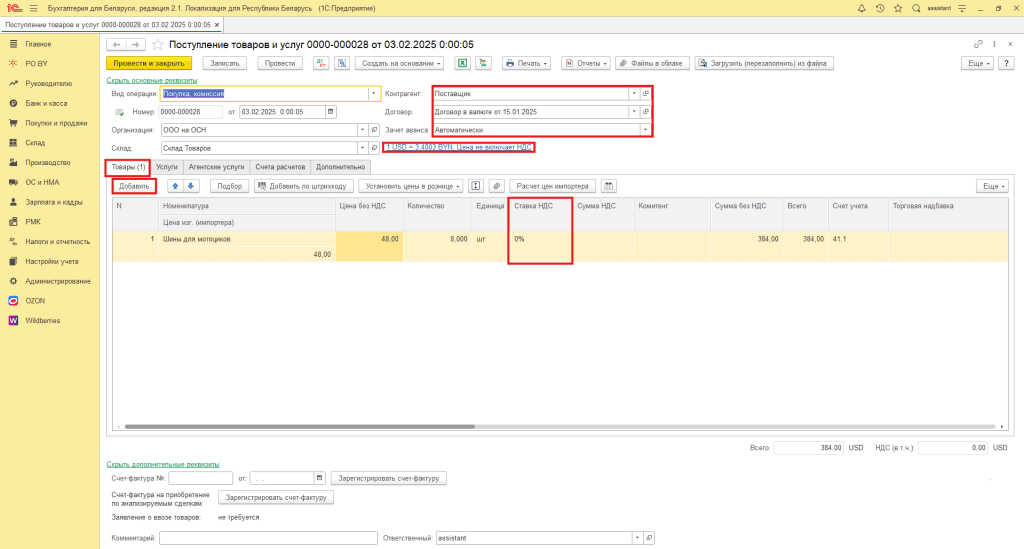
Task: Switch to Агентские услуги tab
Action: coord(216,167)
